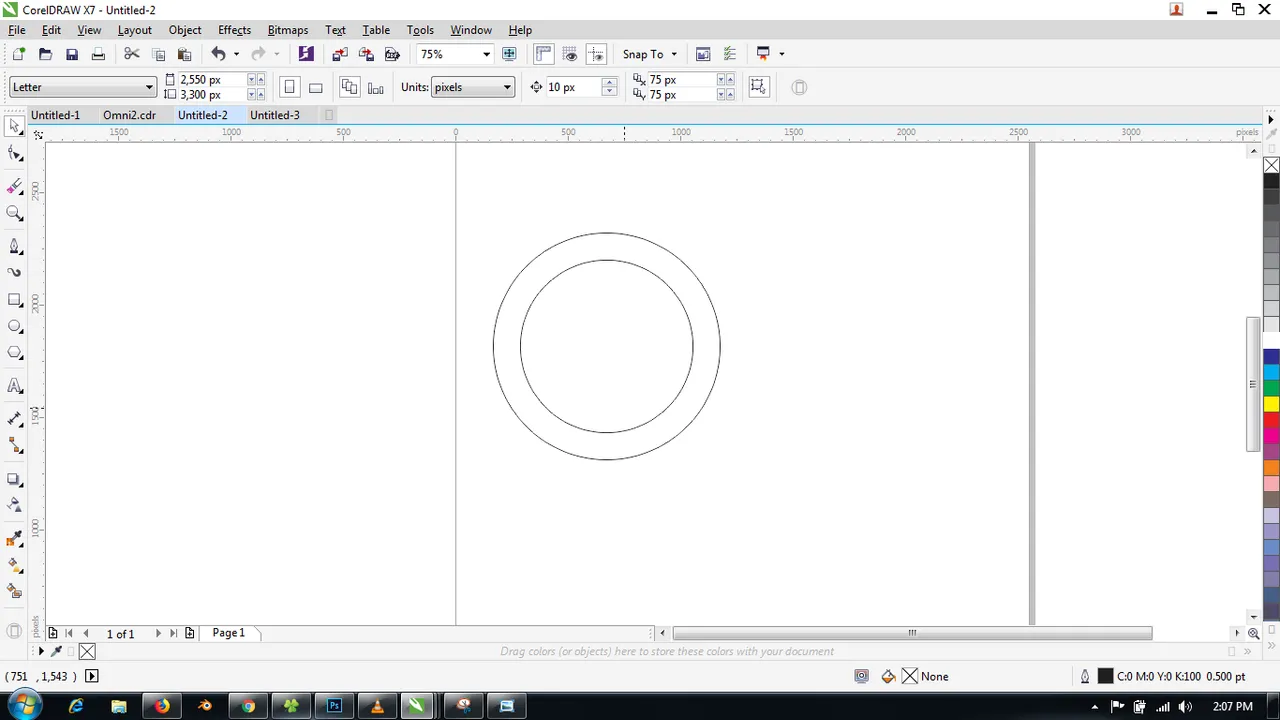Export the document

coord(366,54)
